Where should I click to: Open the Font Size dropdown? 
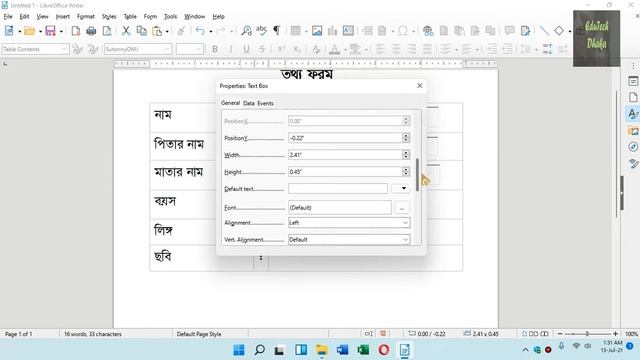pos(199,49)
